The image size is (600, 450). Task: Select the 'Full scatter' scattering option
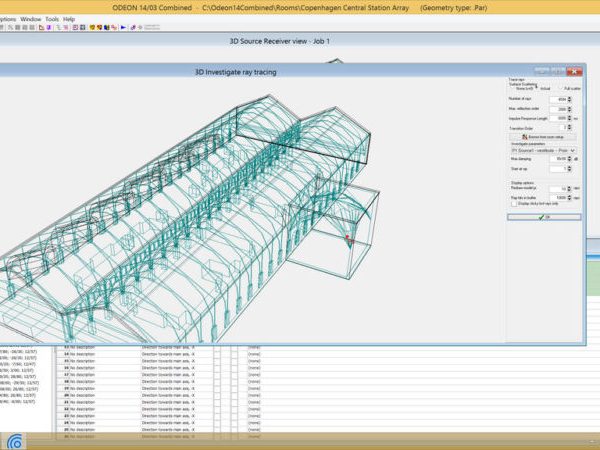click(x=565, y=88)
